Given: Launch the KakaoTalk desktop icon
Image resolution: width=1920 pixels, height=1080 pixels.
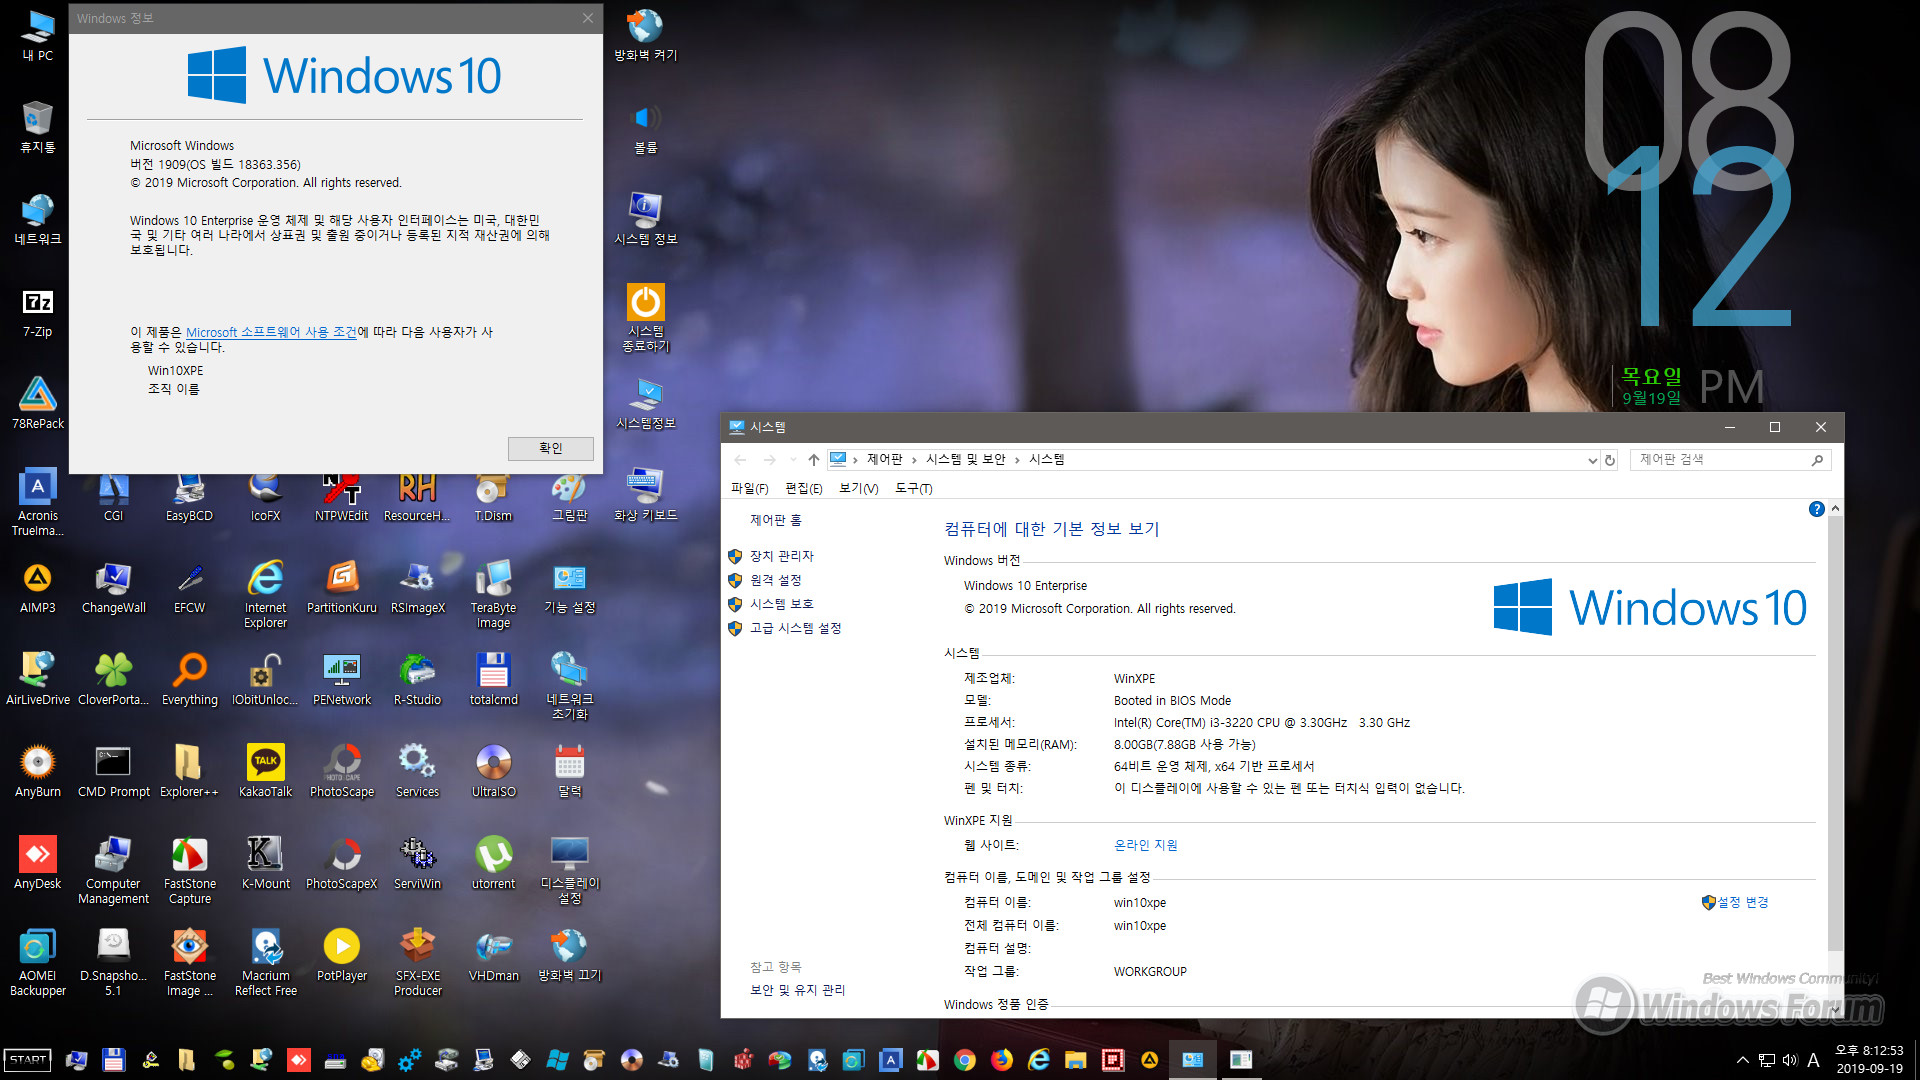Looking at the screenshot, I should 265,771.
